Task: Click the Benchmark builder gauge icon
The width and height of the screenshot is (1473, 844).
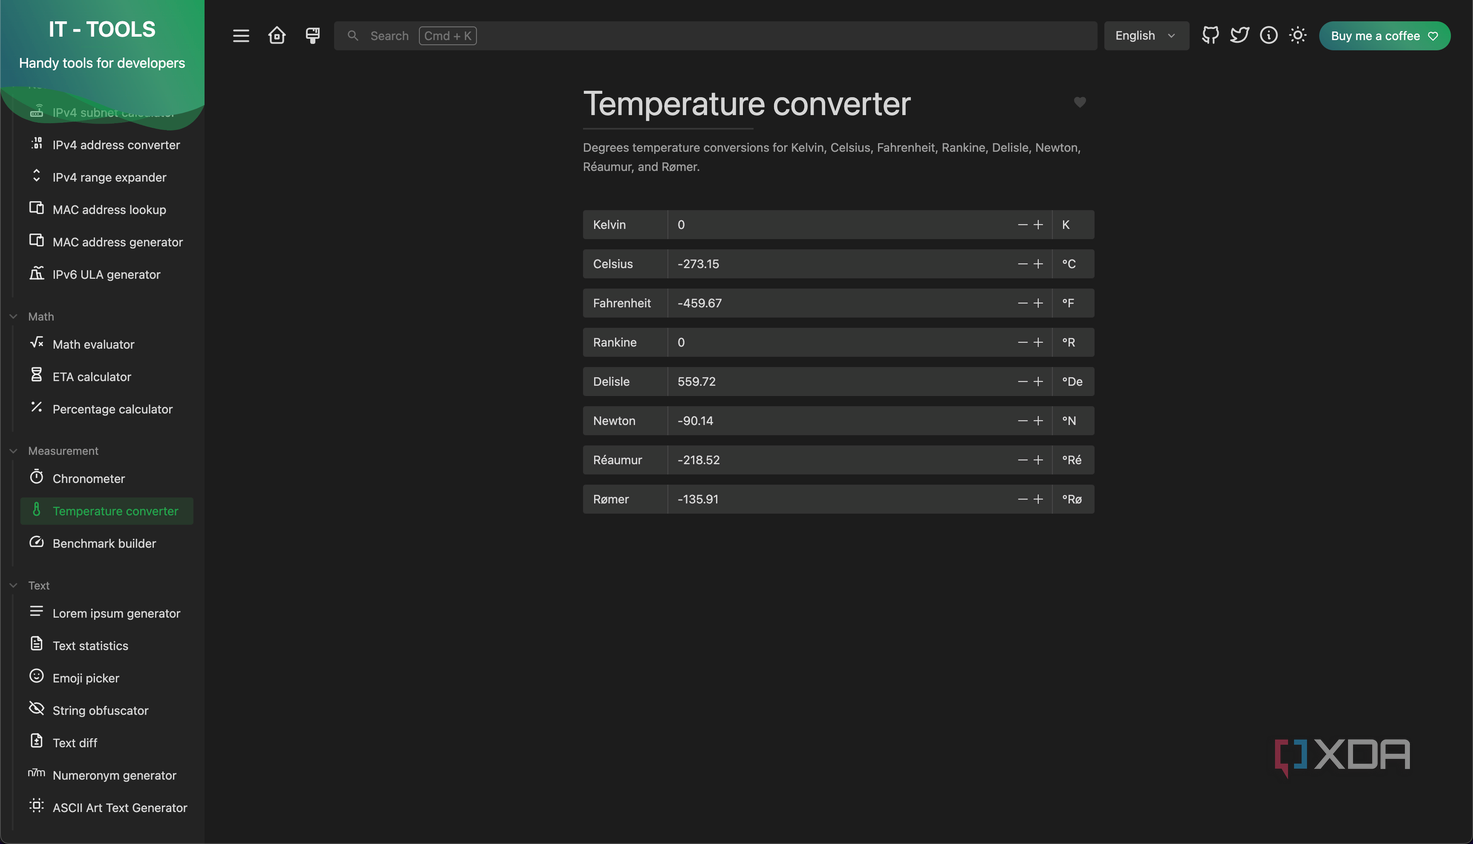Action: pyautogui.click(x=37, y=542)
